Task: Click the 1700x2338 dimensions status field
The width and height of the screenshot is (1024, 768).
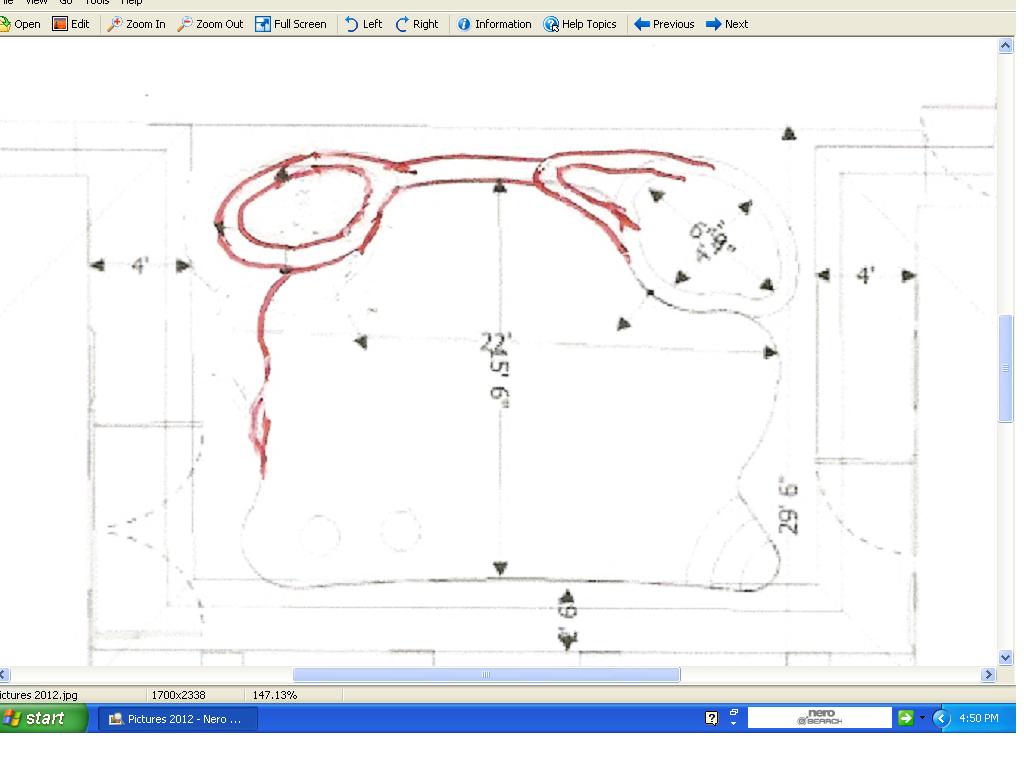Action: click(178, 695)
